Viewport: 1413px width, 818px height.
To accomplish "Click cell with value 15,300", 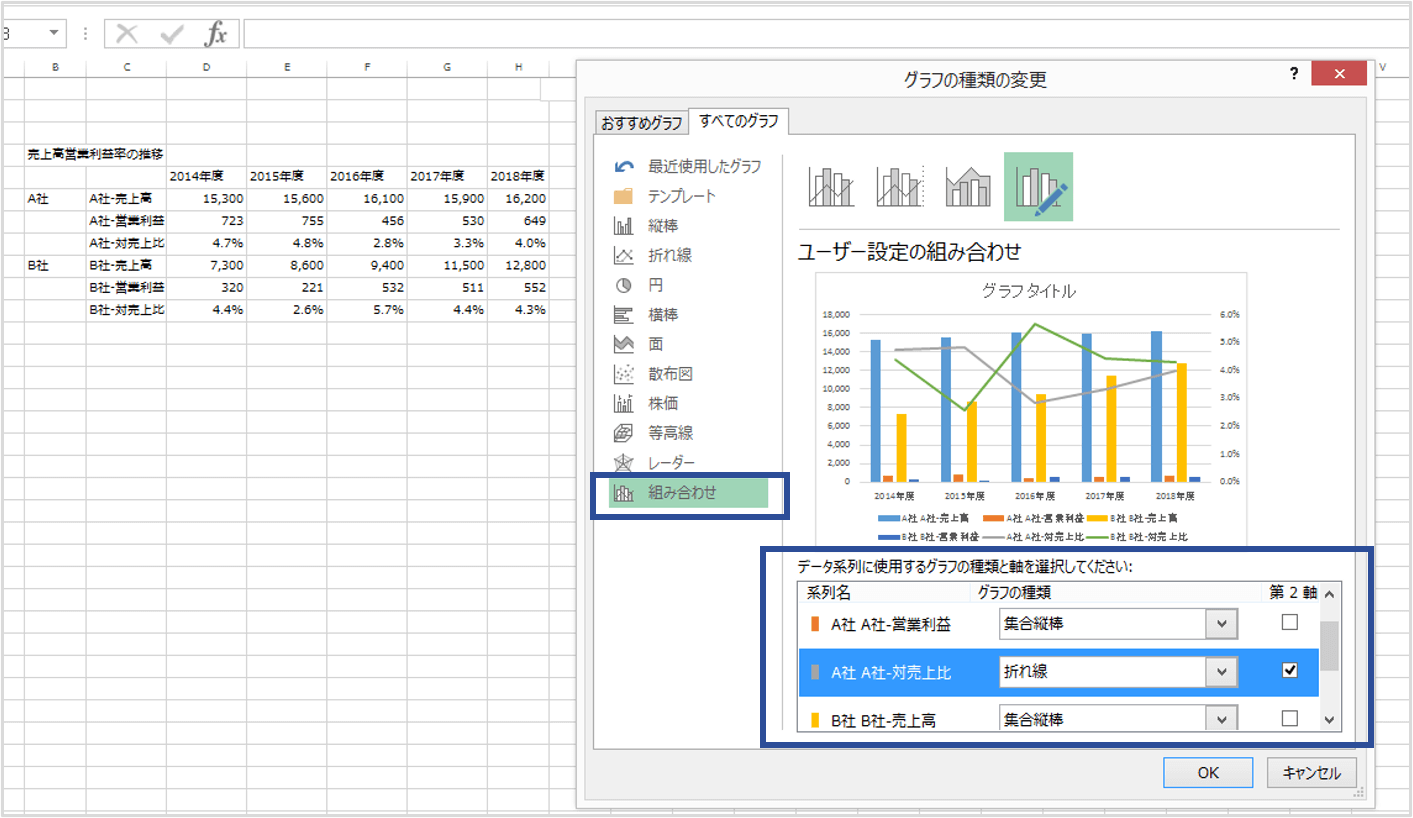I will [x=206, y=199].
